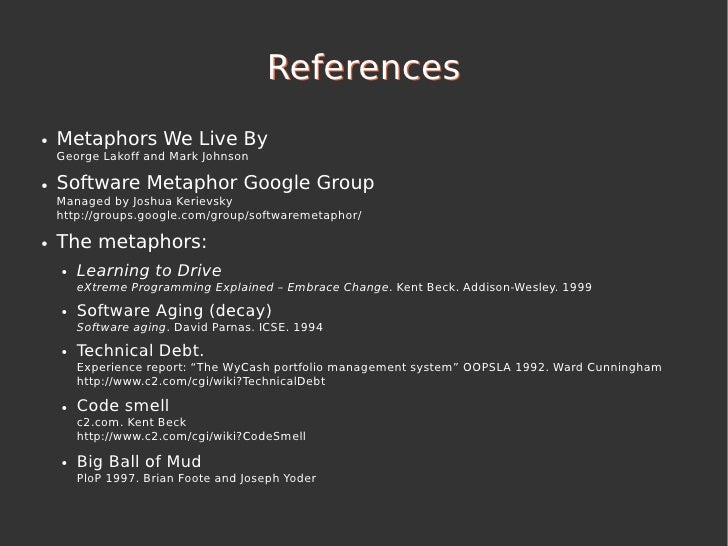
Task: Select the 'Big Ball of Mud' item
Action: tap(139, 462)
